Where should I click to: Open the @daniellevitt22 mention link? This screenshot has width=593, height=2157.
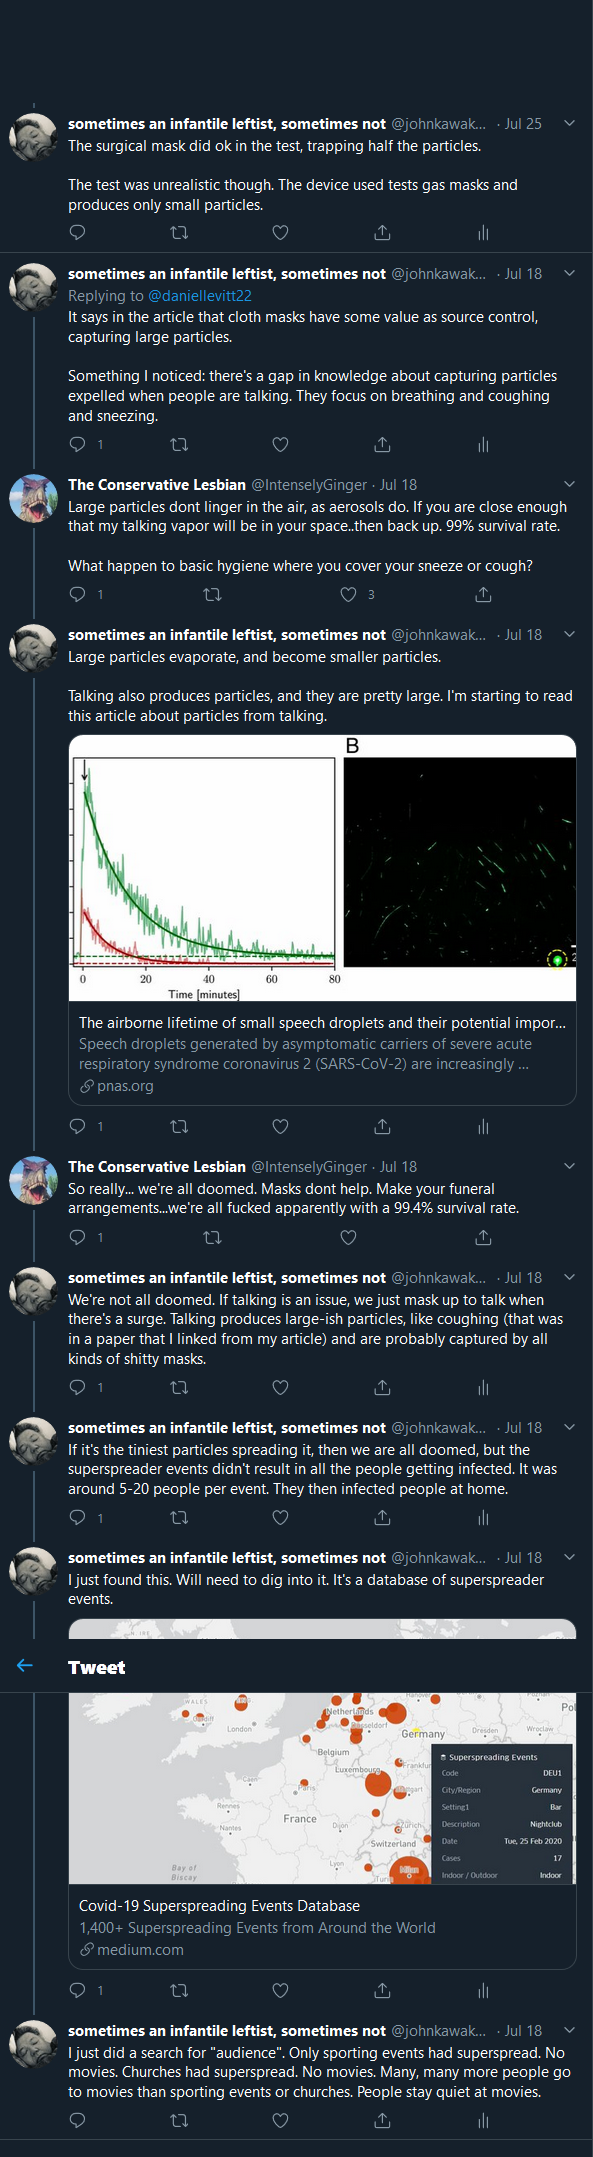point(200,296)
